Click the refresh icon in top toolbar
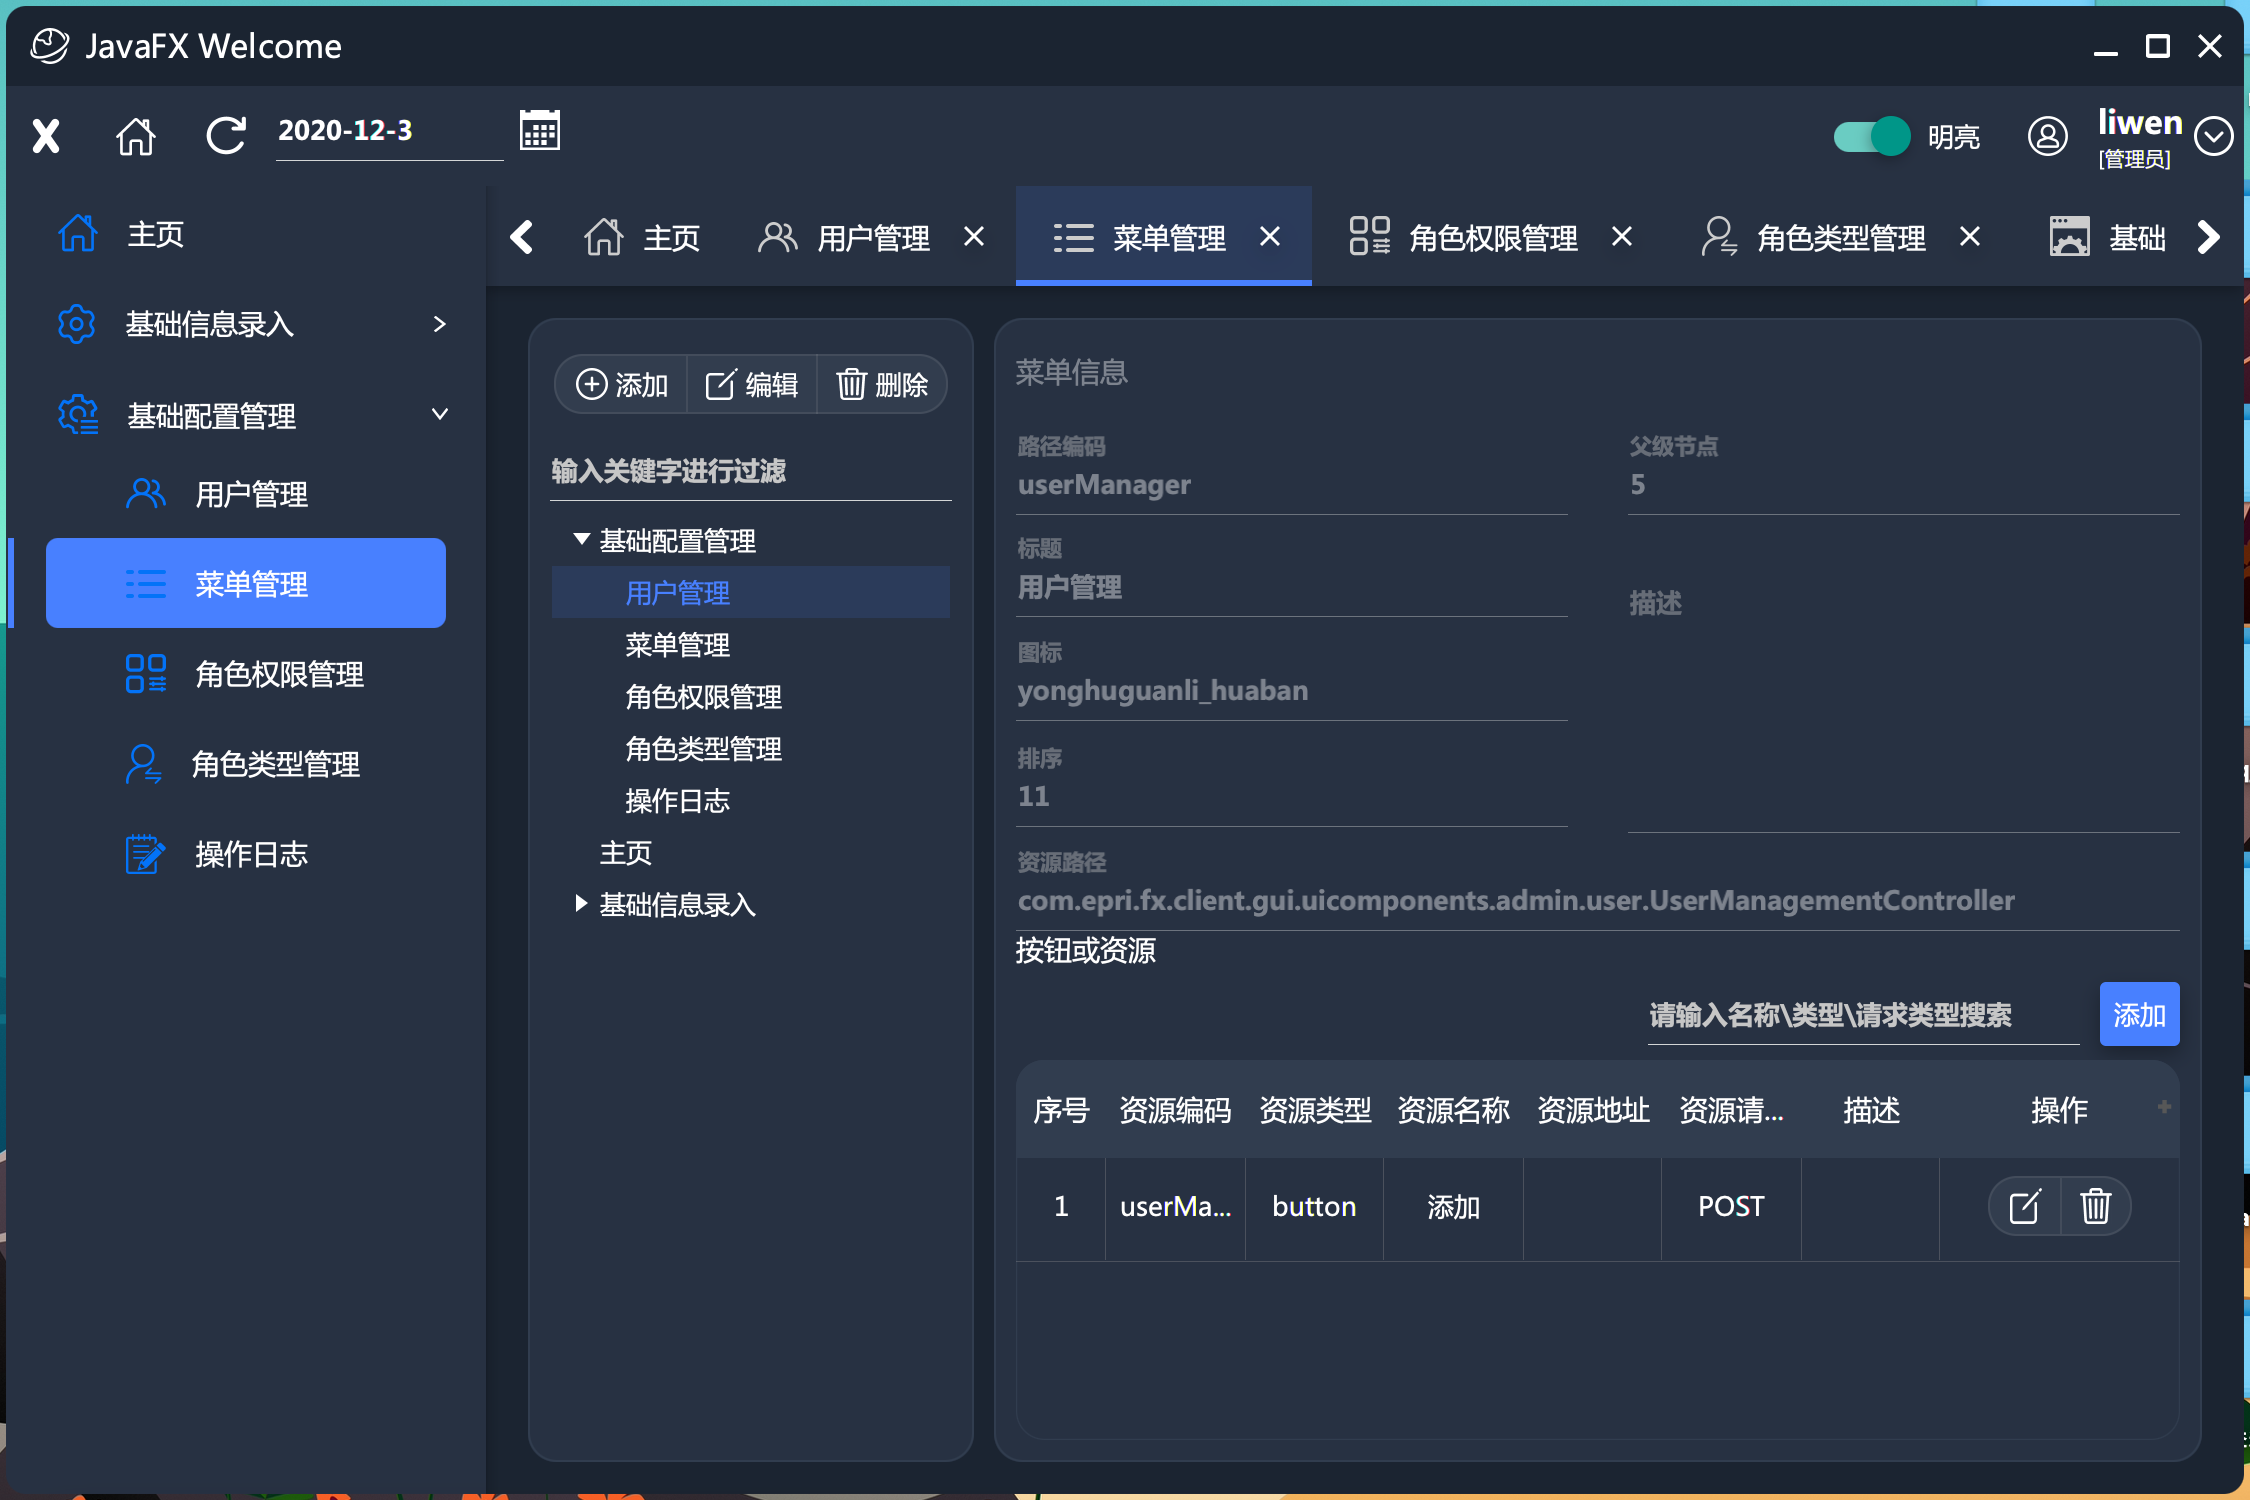This screenshot has height=1500, width=2250. (226, 136)
